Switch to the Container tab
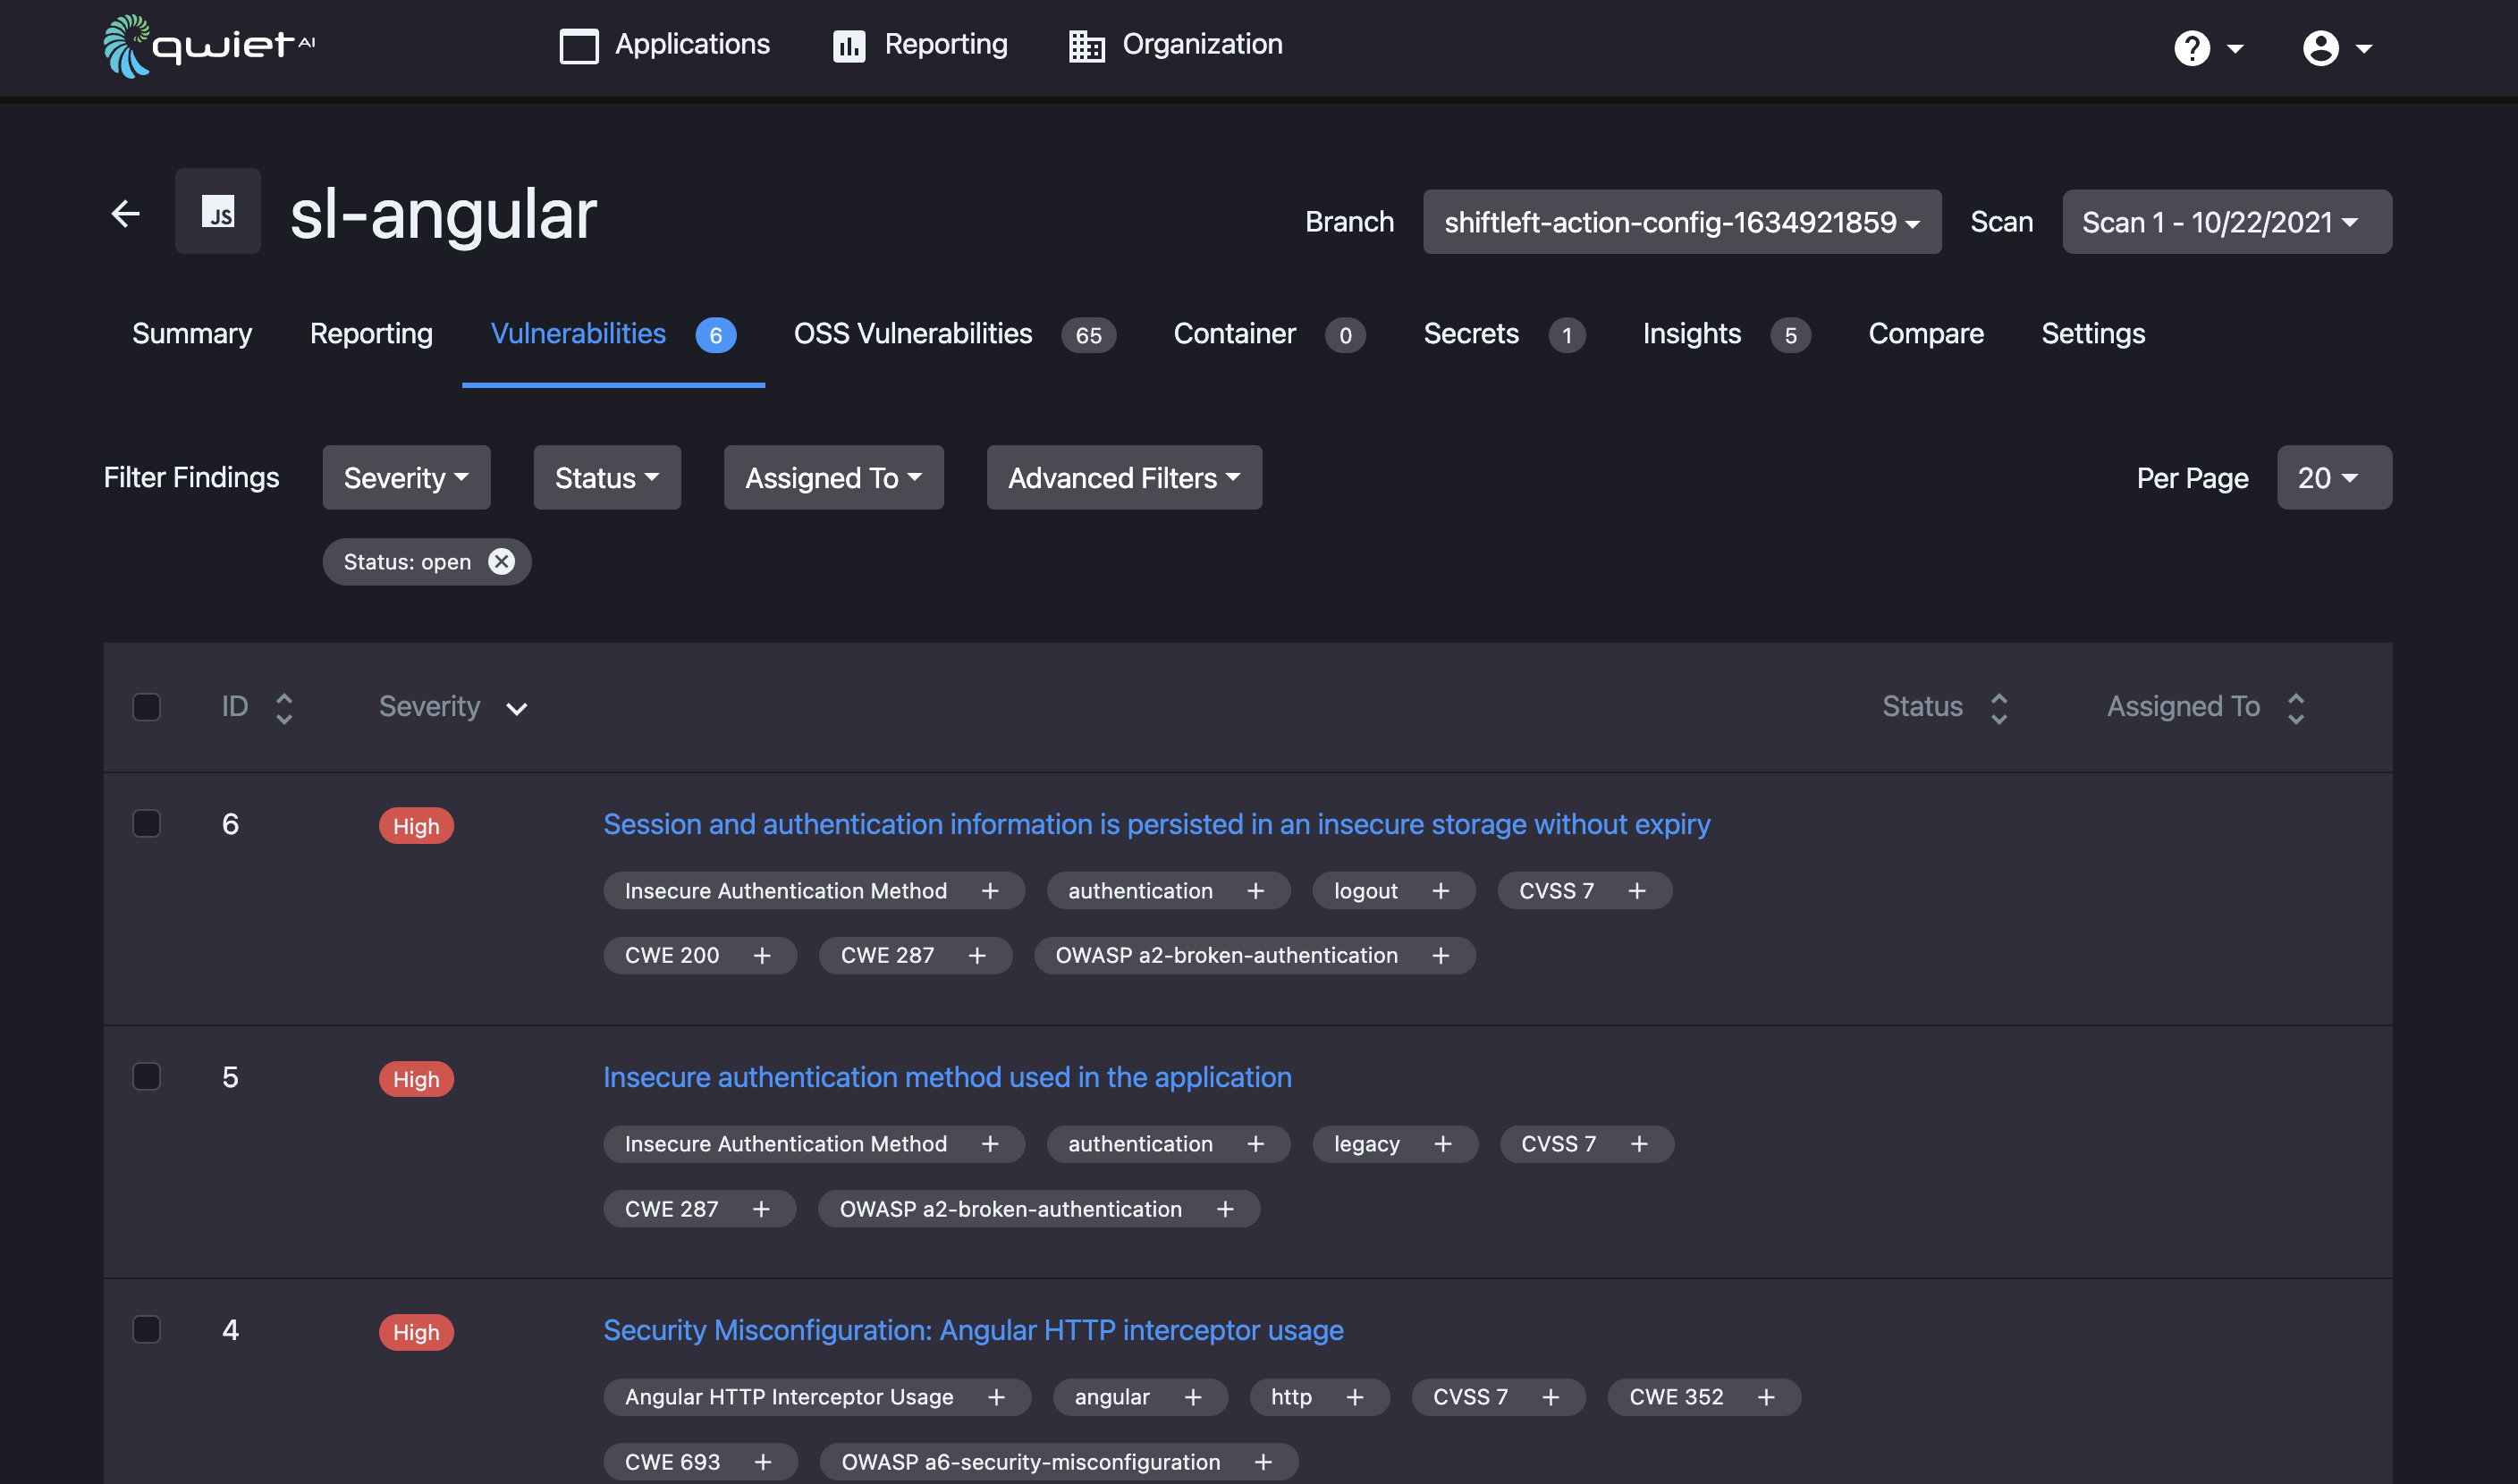Image resolution: width=2518 pixels, height=1484 pixels. click(x=1268, y=334)
